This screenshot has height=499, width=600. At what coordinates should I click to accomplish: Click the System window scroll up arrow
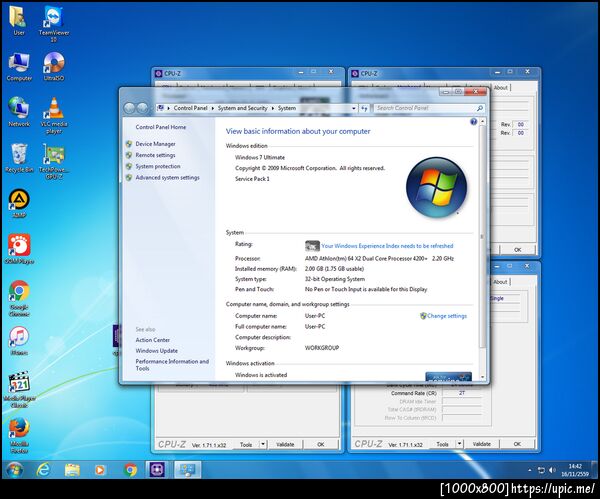point(482,121)
